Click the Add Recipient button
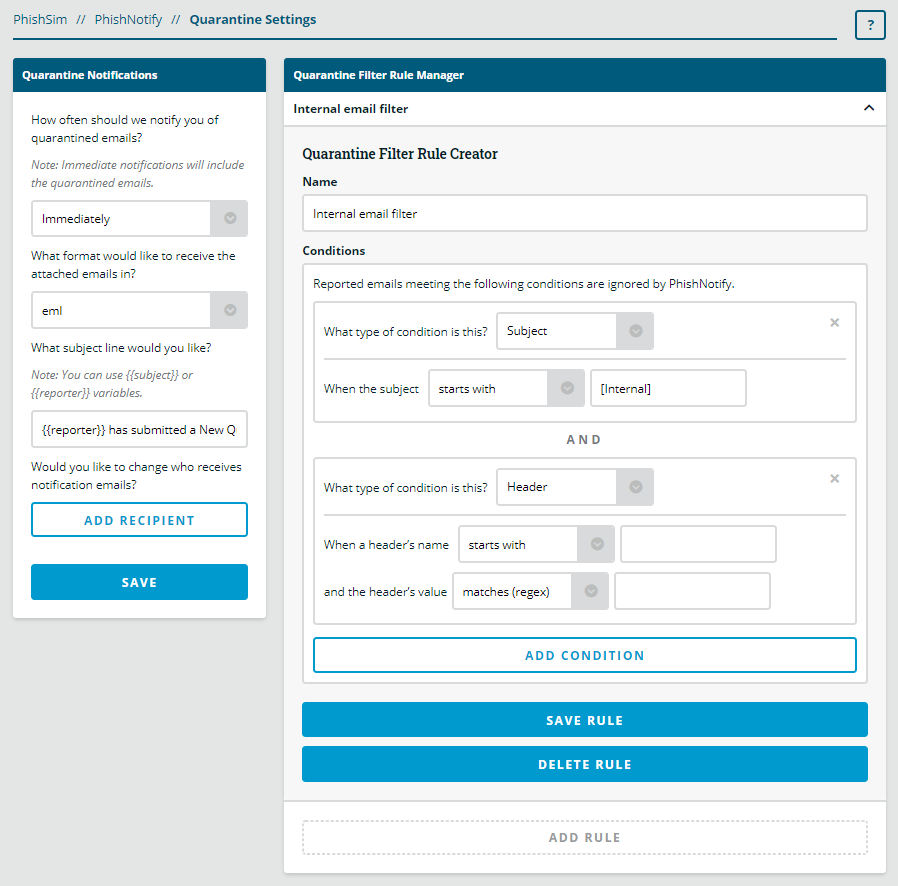The image size is (898, 886). (139, 520)
